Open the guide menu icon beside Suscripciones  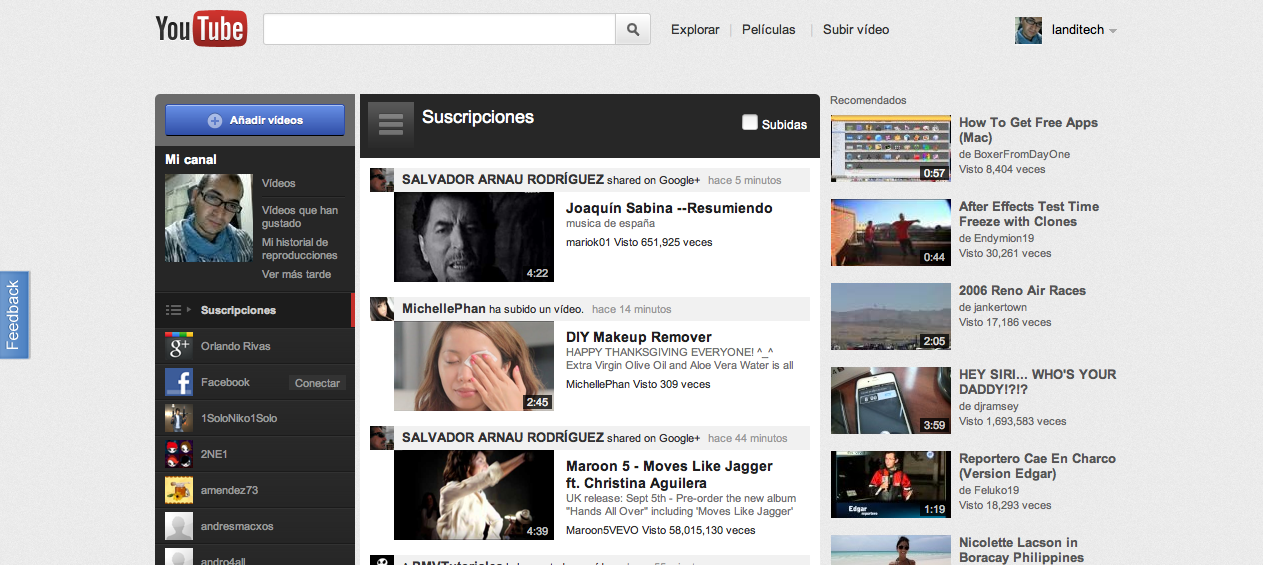[x=390, y=125]
